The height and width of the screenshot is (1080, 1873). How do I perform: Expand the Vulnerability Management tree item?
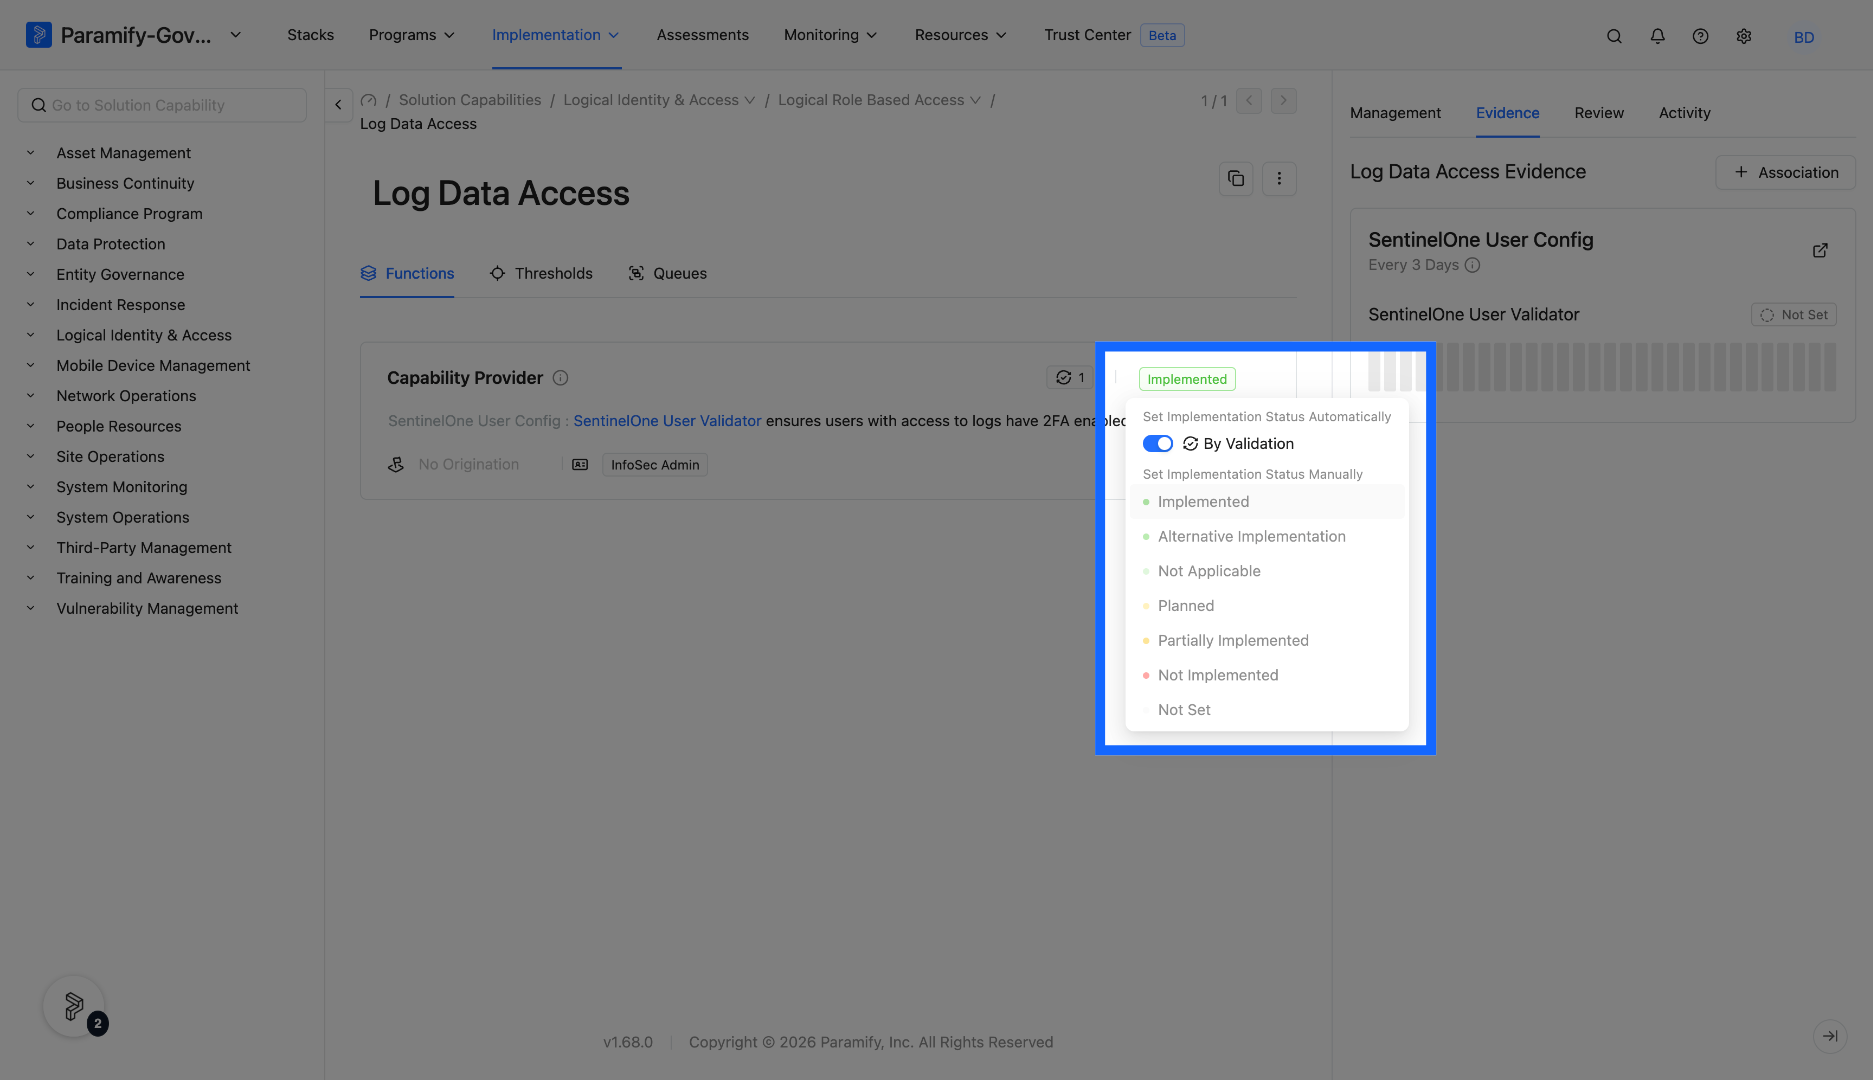pos(30,608)
